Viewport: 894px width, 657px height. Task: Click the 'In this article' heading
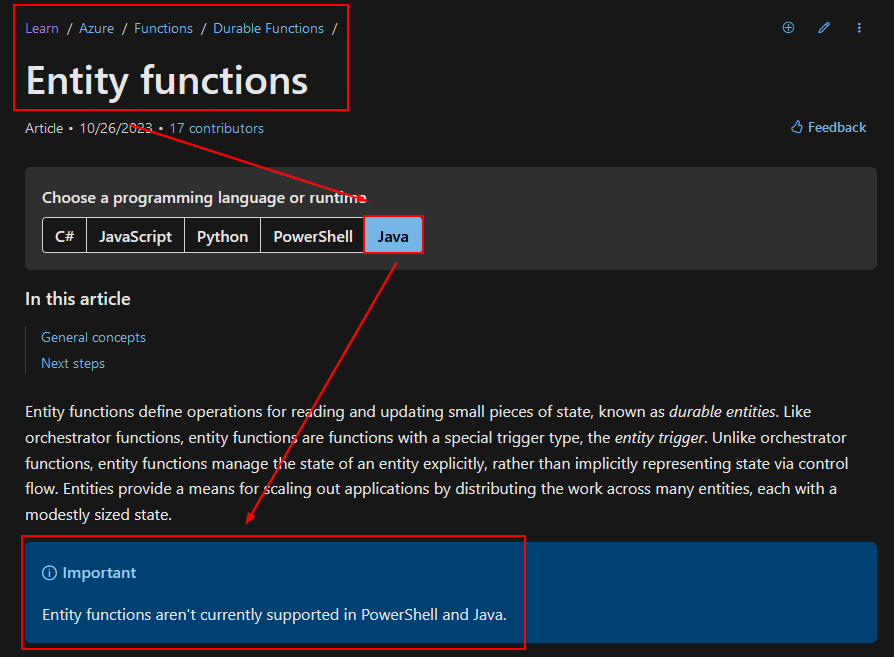(78, 299)
